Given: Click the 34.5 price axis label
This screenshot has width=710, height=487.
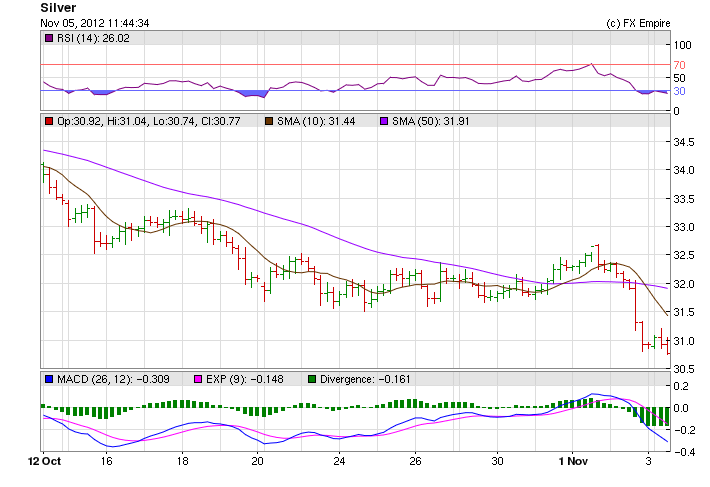Looking at the screenshot, I should click(684, 143).
